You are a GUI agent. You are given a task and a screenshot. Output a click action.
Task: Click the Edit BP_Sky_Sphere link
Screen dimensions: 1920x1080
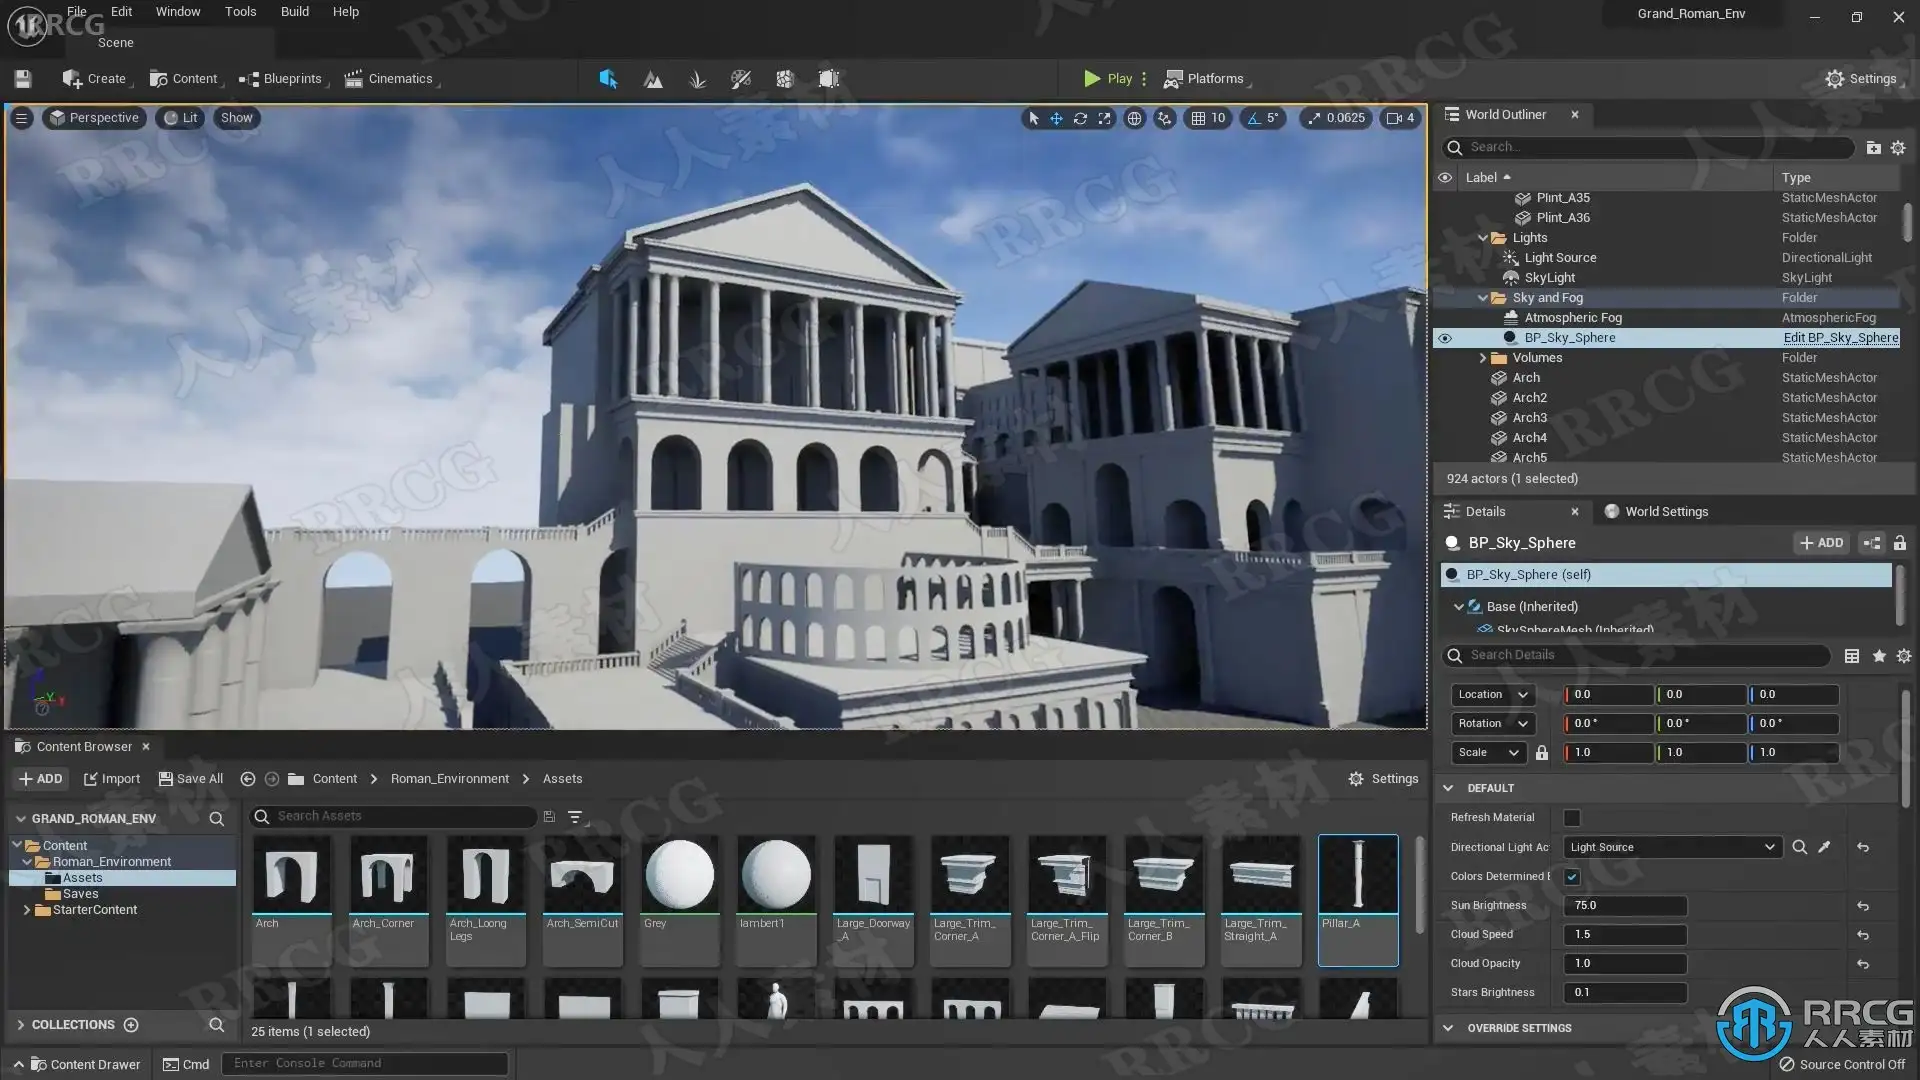coord(1840,338)
